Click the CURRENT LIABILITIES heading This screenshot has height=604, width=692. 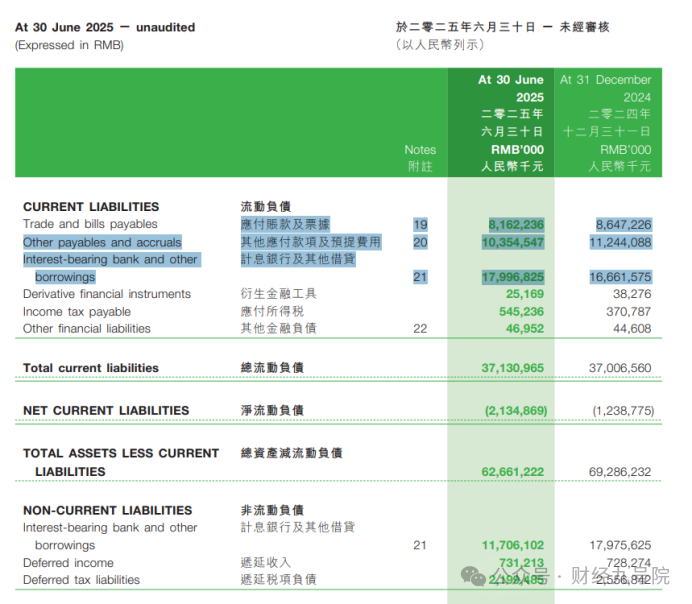click(91, 207)
